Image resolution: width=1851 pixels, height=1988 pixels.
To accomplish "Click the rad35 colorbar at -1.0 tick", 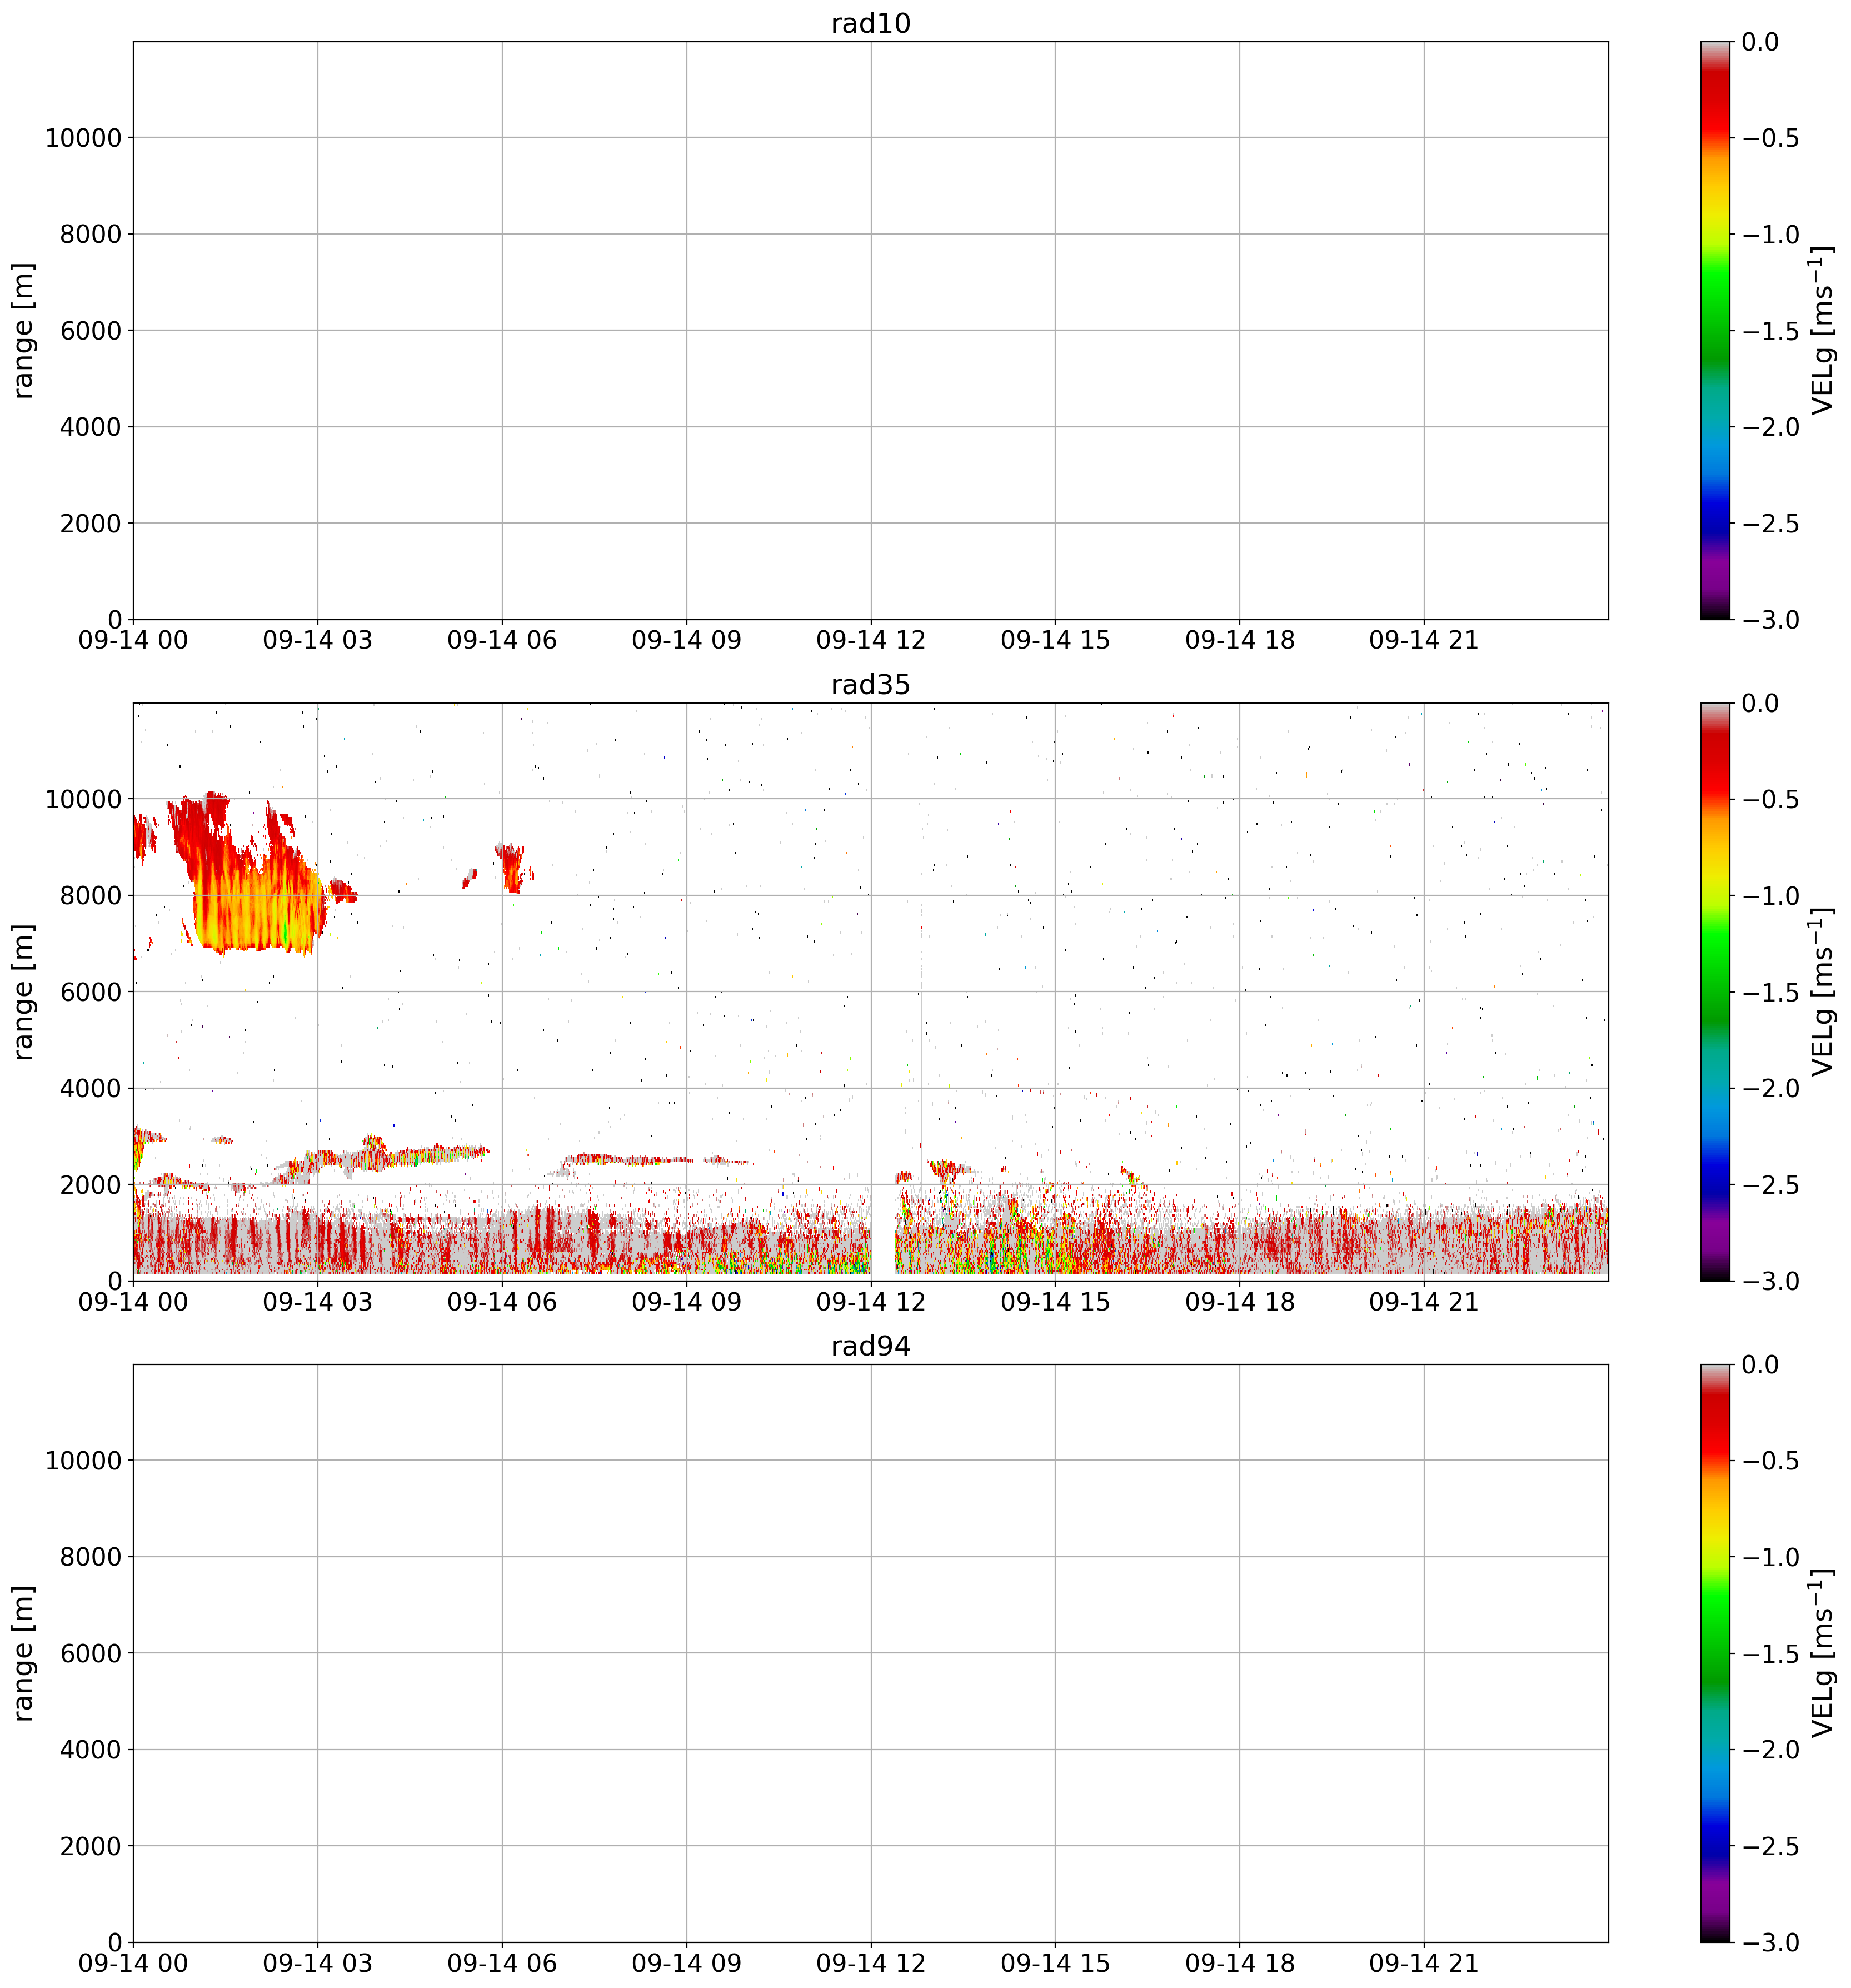I will pyautogui.click(x=1714, y=895).
